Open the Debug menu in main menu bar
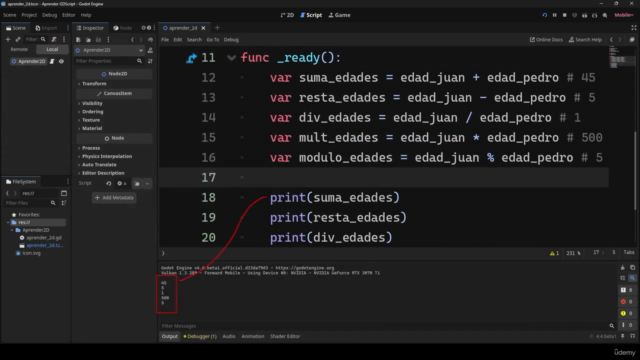The image size is (640, 360). 49,15
